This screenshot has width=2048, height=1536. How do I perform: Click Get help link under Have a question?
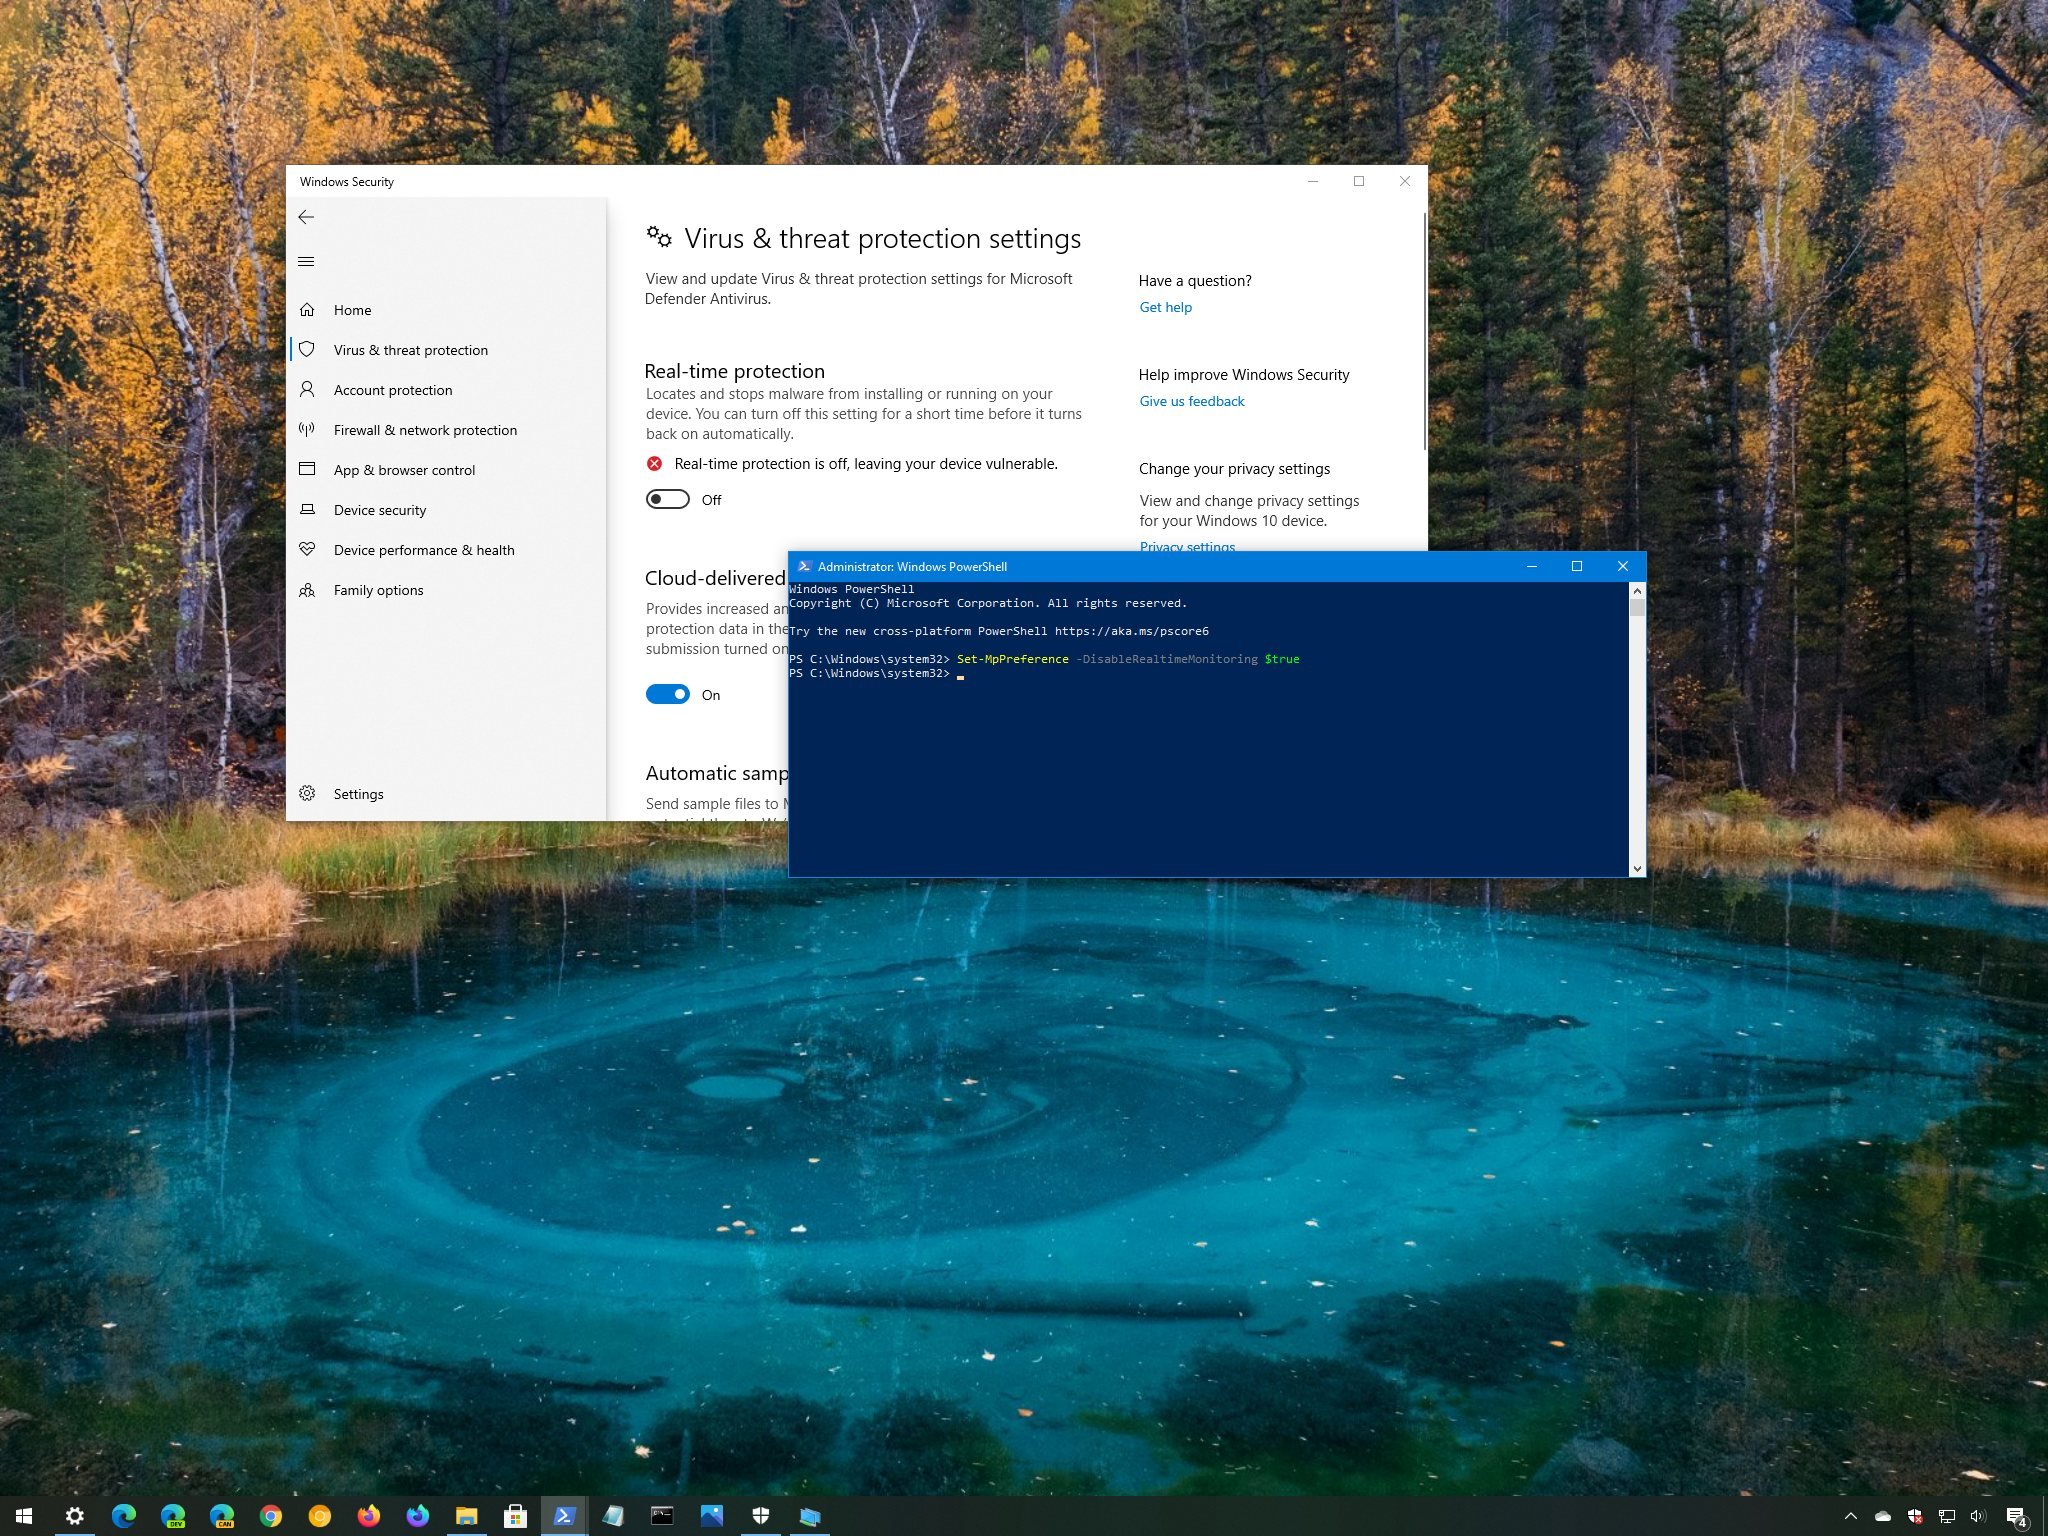[x=1164, y=307]
